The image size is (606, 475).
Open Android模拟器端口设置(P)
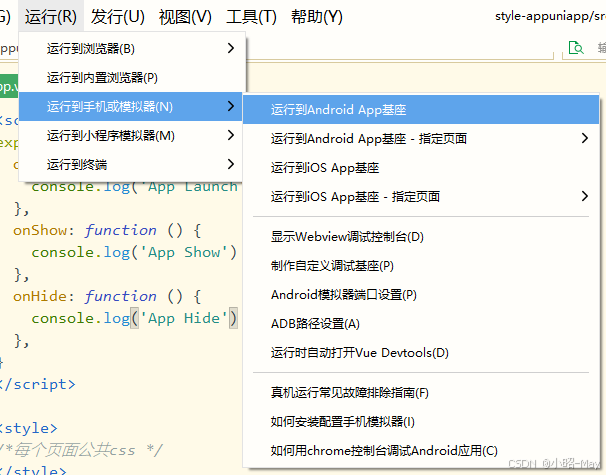(421, 295)
